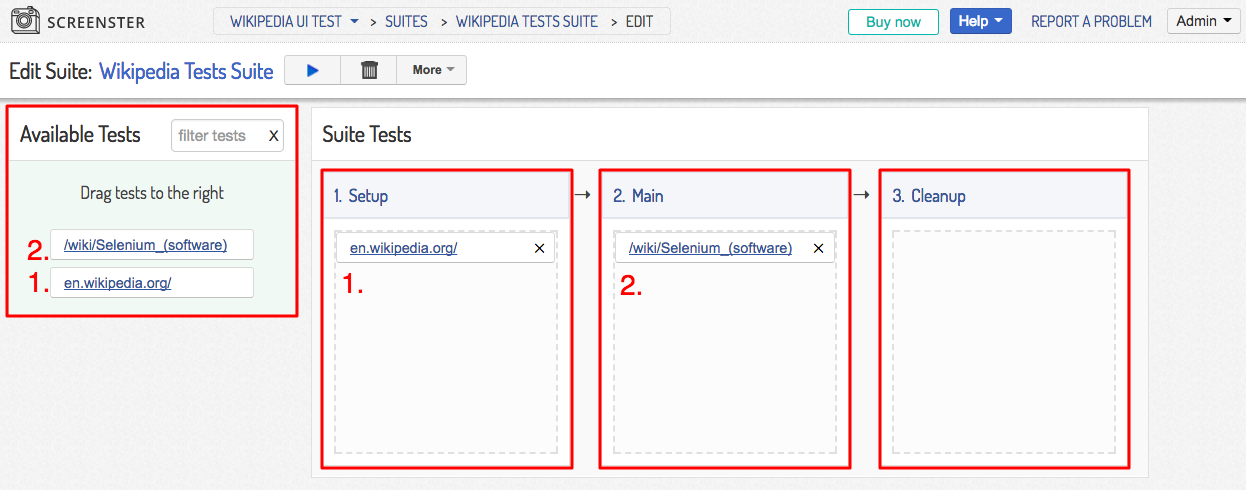
Task: Expand the WIKIPEDIA UI TEST project dropdown
Action: [294, 21]
